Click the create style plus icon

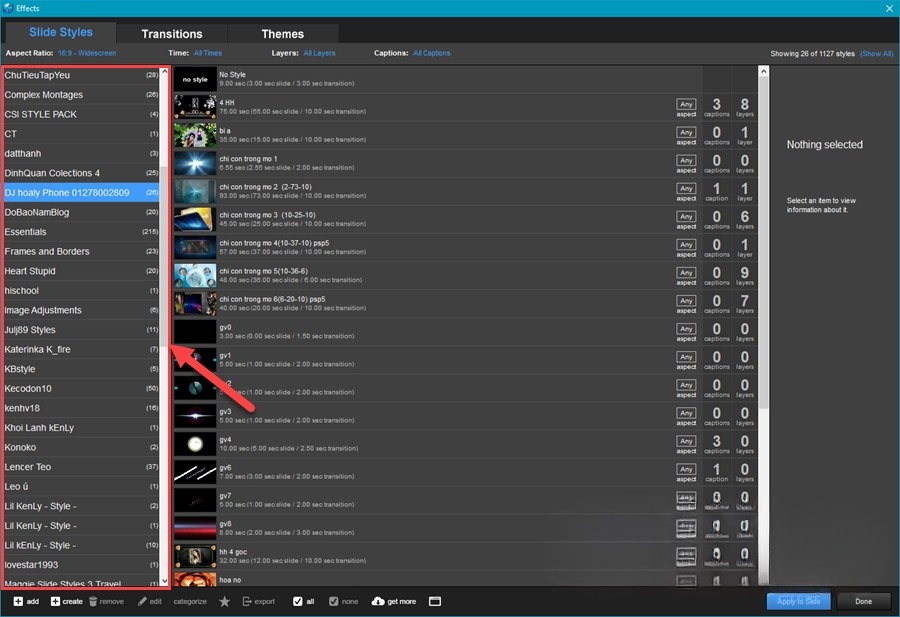pyautogui.click(x=54, y=601)
